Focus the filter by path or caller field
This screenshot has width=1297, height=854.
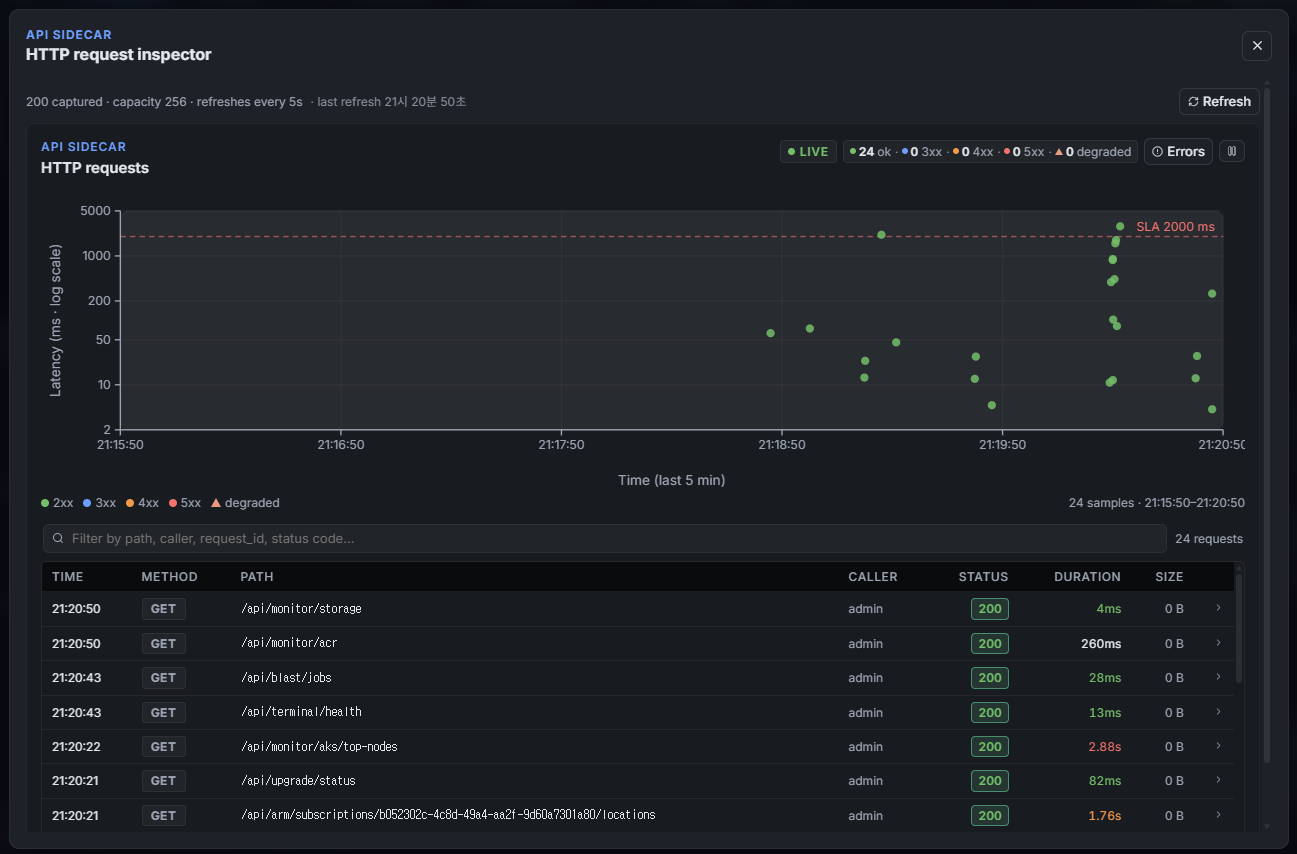pos(604,538)
